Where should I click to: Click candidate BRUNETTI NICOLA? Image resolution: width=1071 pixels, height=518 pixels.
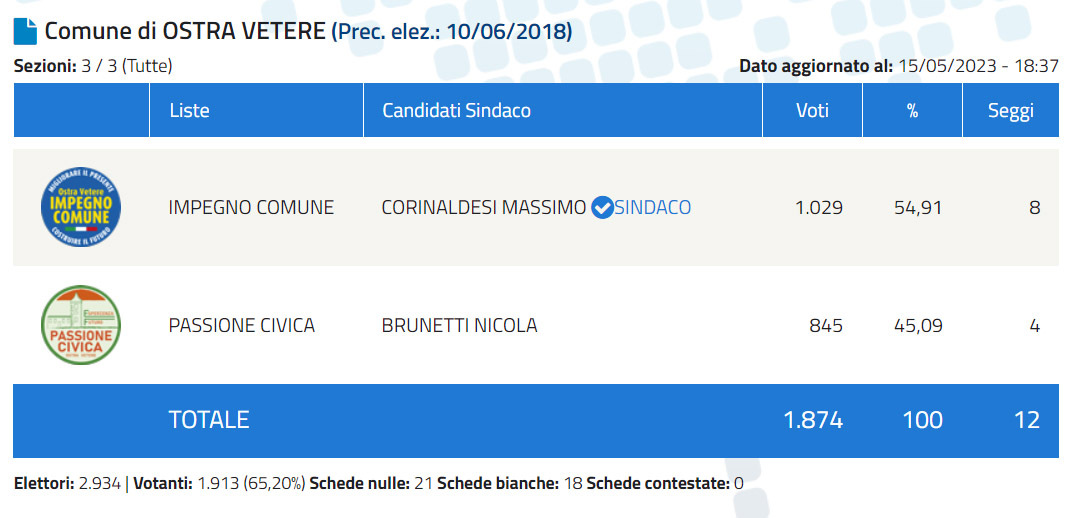point(460,325)
